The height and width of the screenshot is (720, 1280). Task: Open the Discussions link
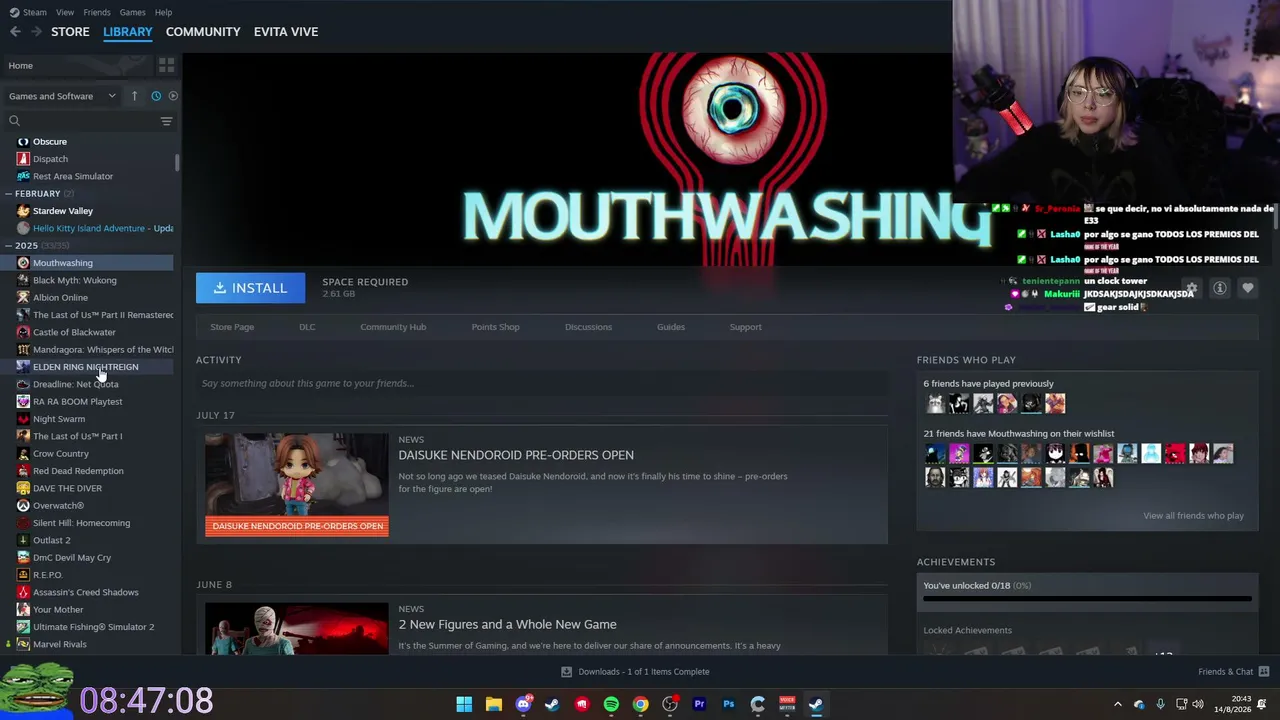tap(588, 327)
